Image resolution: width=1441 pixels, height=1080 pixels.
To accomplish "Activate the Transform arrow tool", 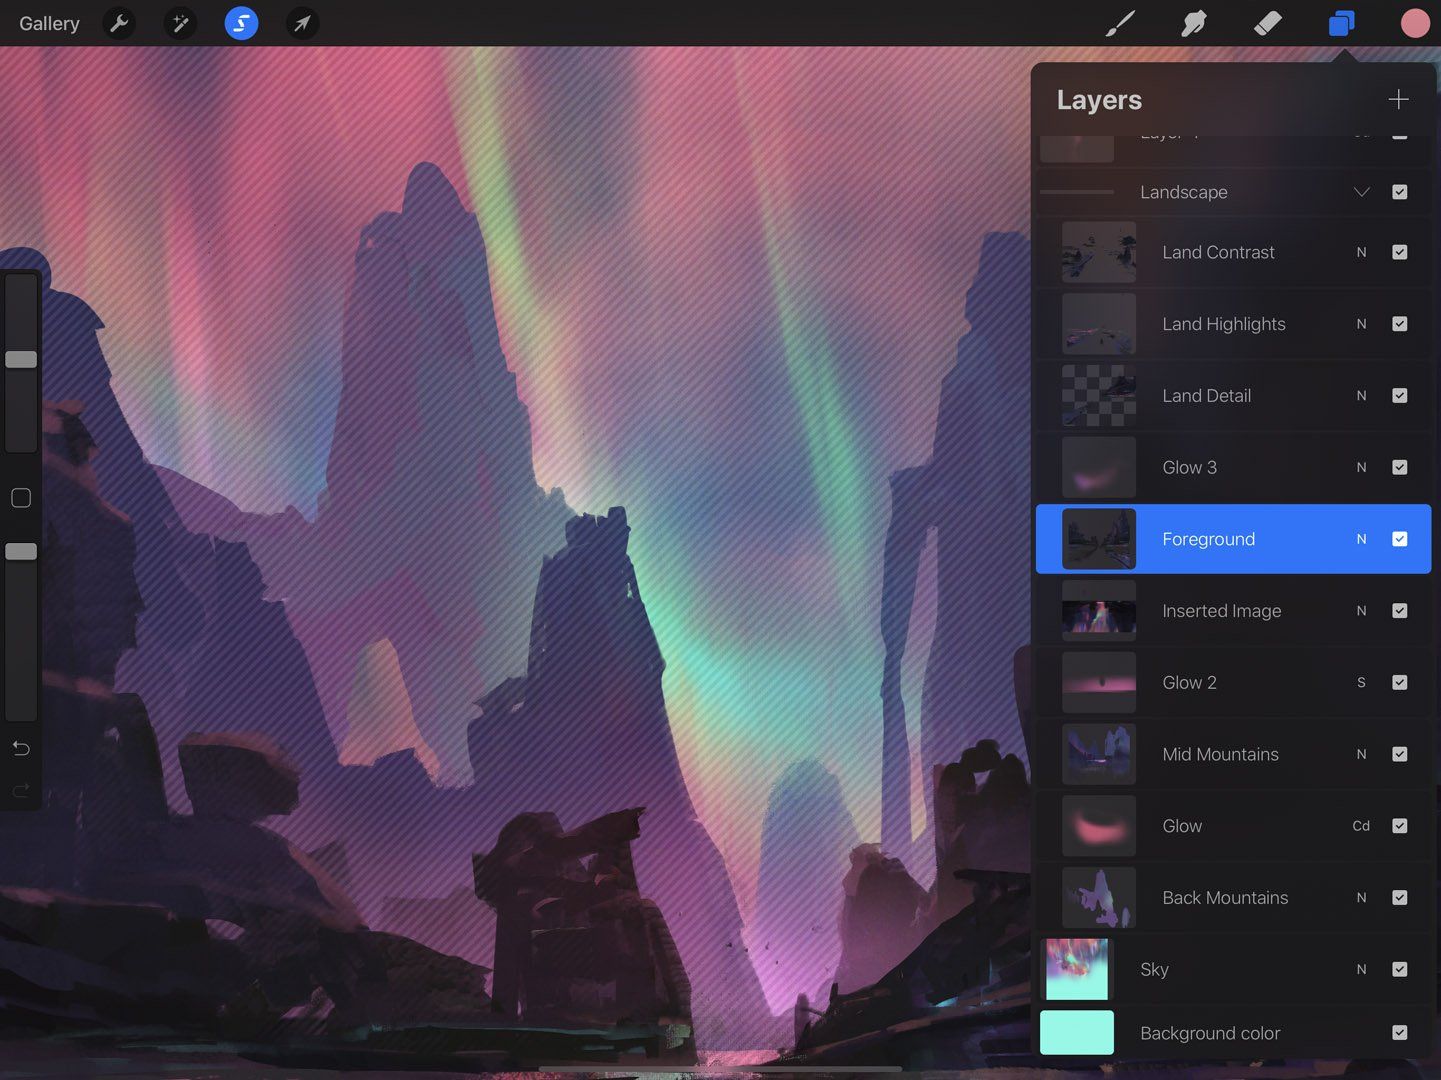I will point(302,23).
